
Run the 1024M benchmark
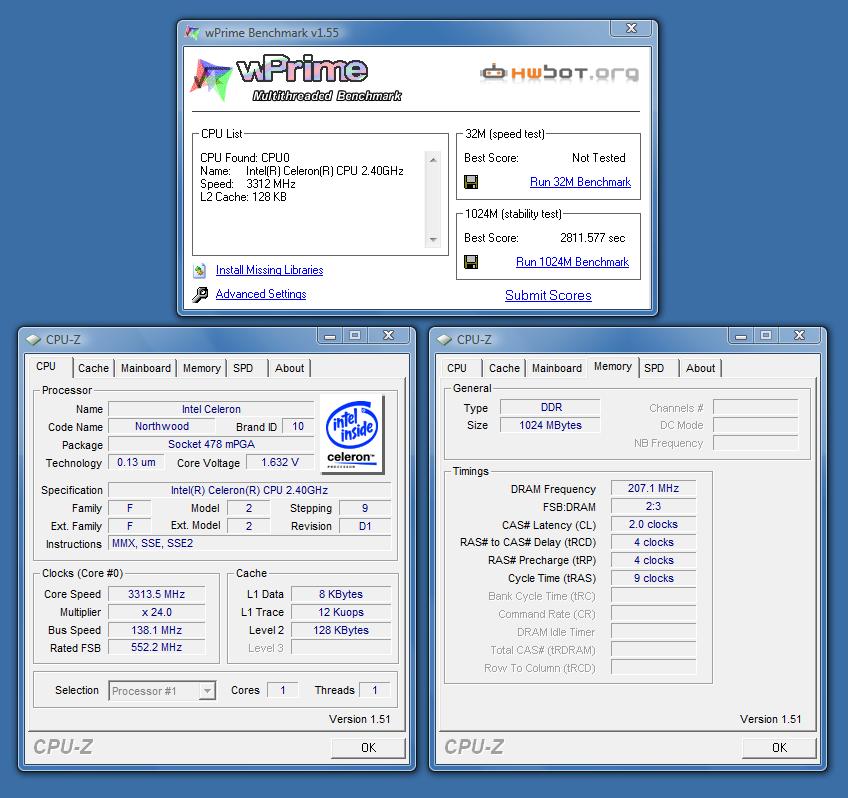[572, 262]
